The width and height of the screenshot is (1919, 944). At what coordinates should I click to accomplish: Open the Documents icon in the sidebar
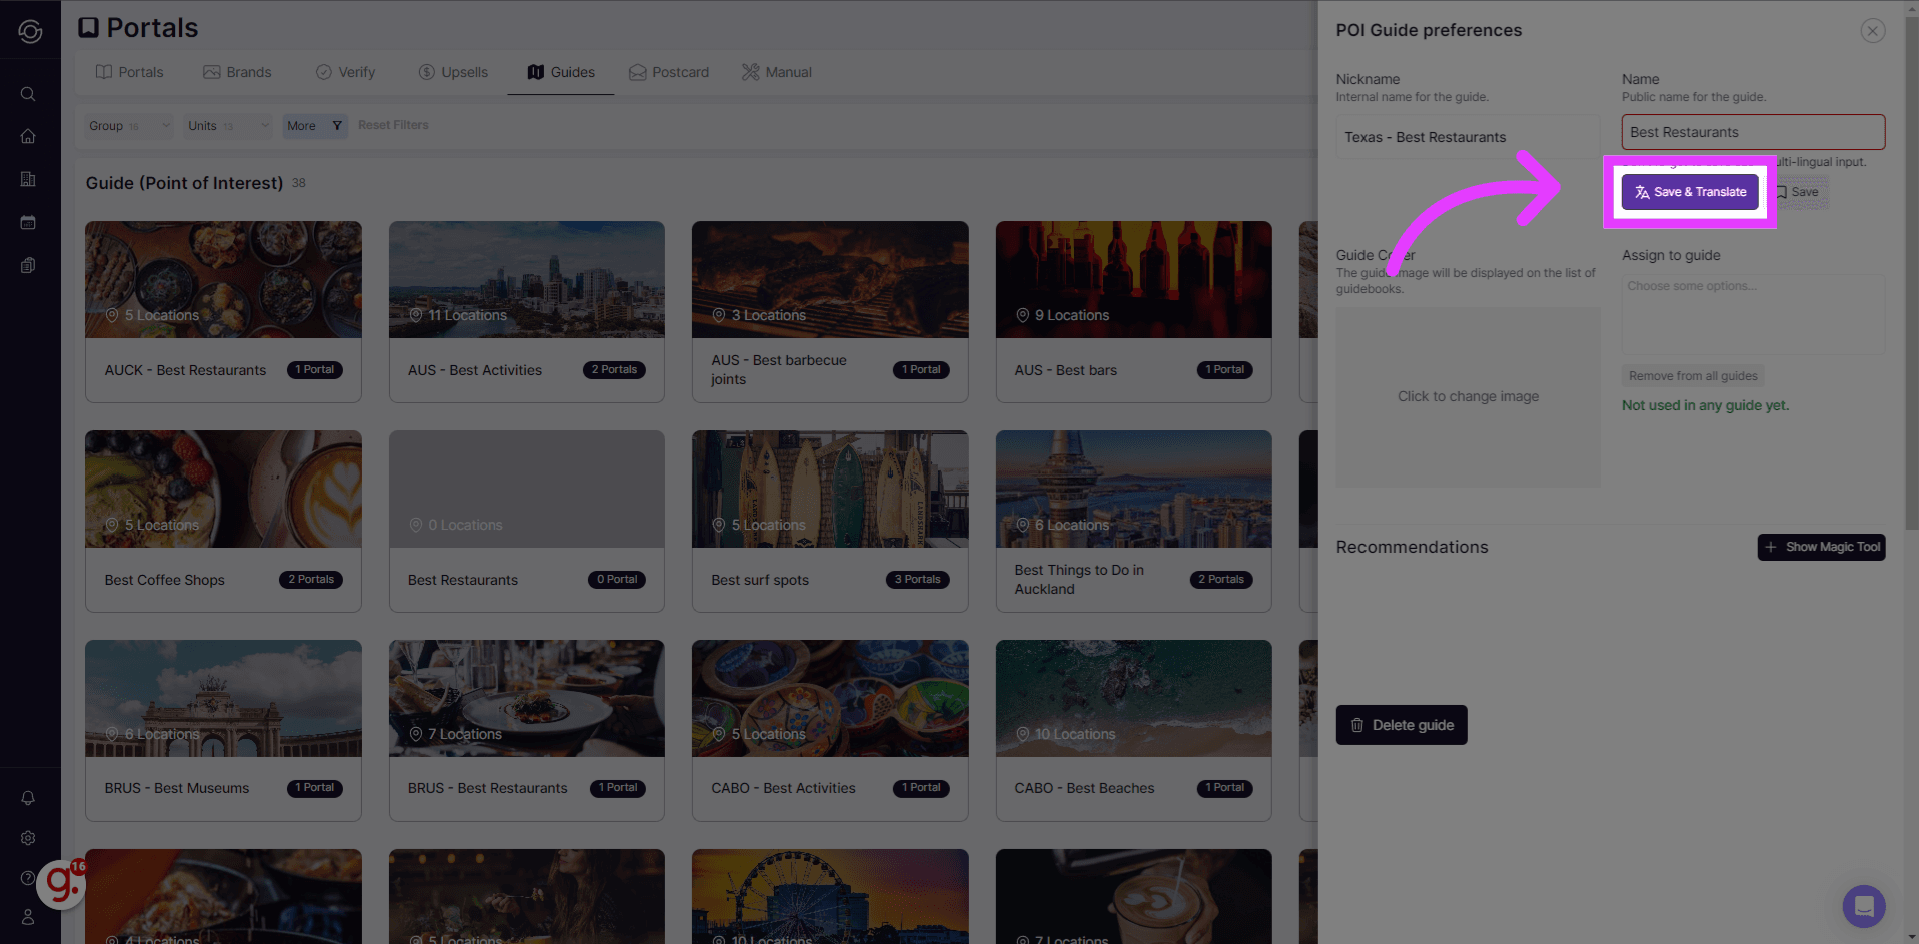coord(27,265)
